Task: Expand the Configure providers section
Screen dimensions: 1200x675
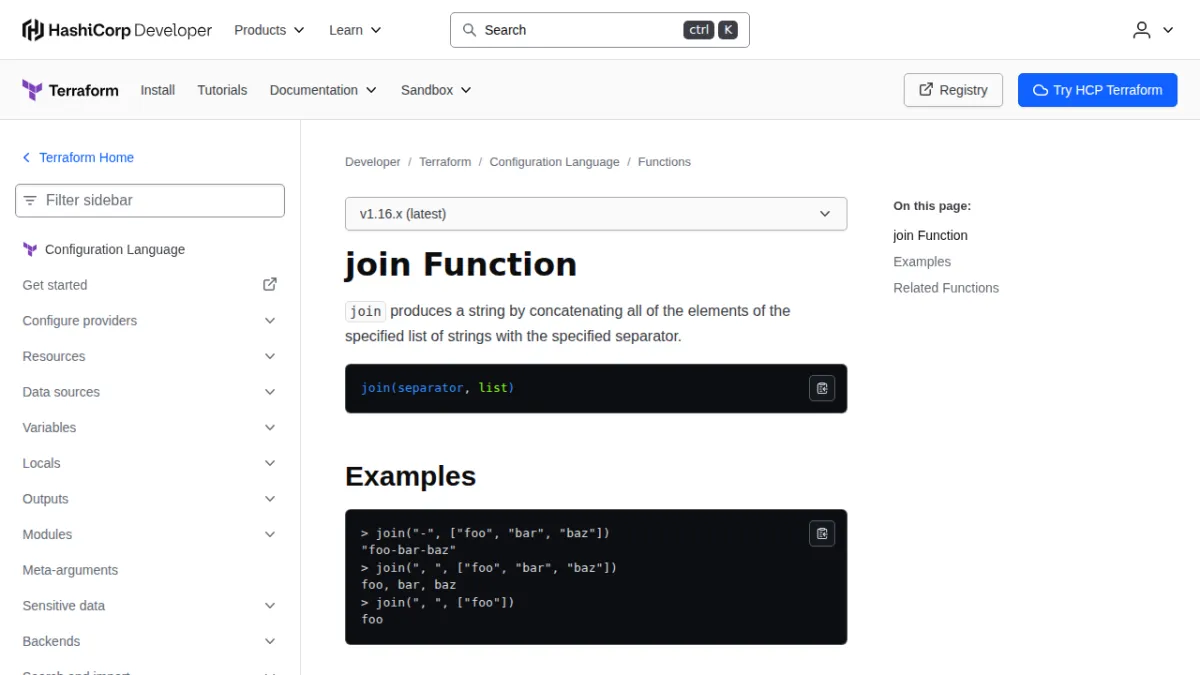Action: click(x=149, y=321)
